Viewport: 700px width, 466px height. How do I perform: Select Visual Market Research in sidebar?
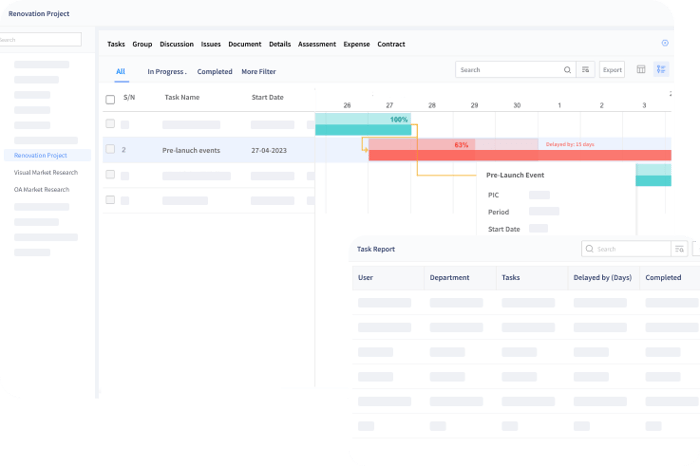46,172
